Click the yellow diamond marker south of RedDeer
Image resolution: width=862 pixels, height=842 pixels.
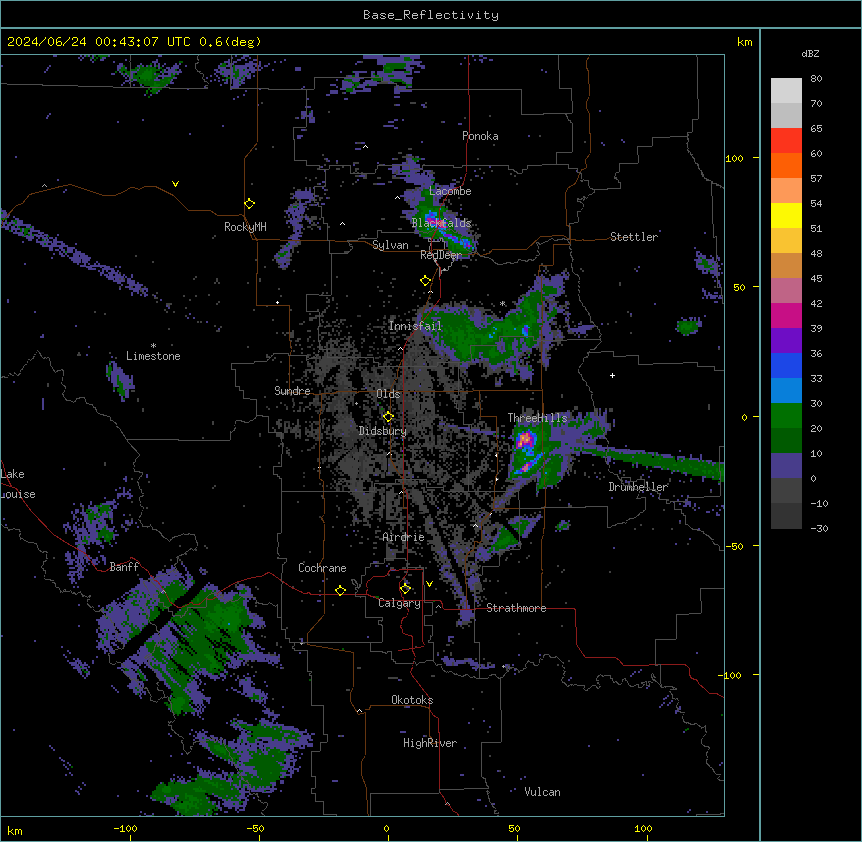pos(425,281)
